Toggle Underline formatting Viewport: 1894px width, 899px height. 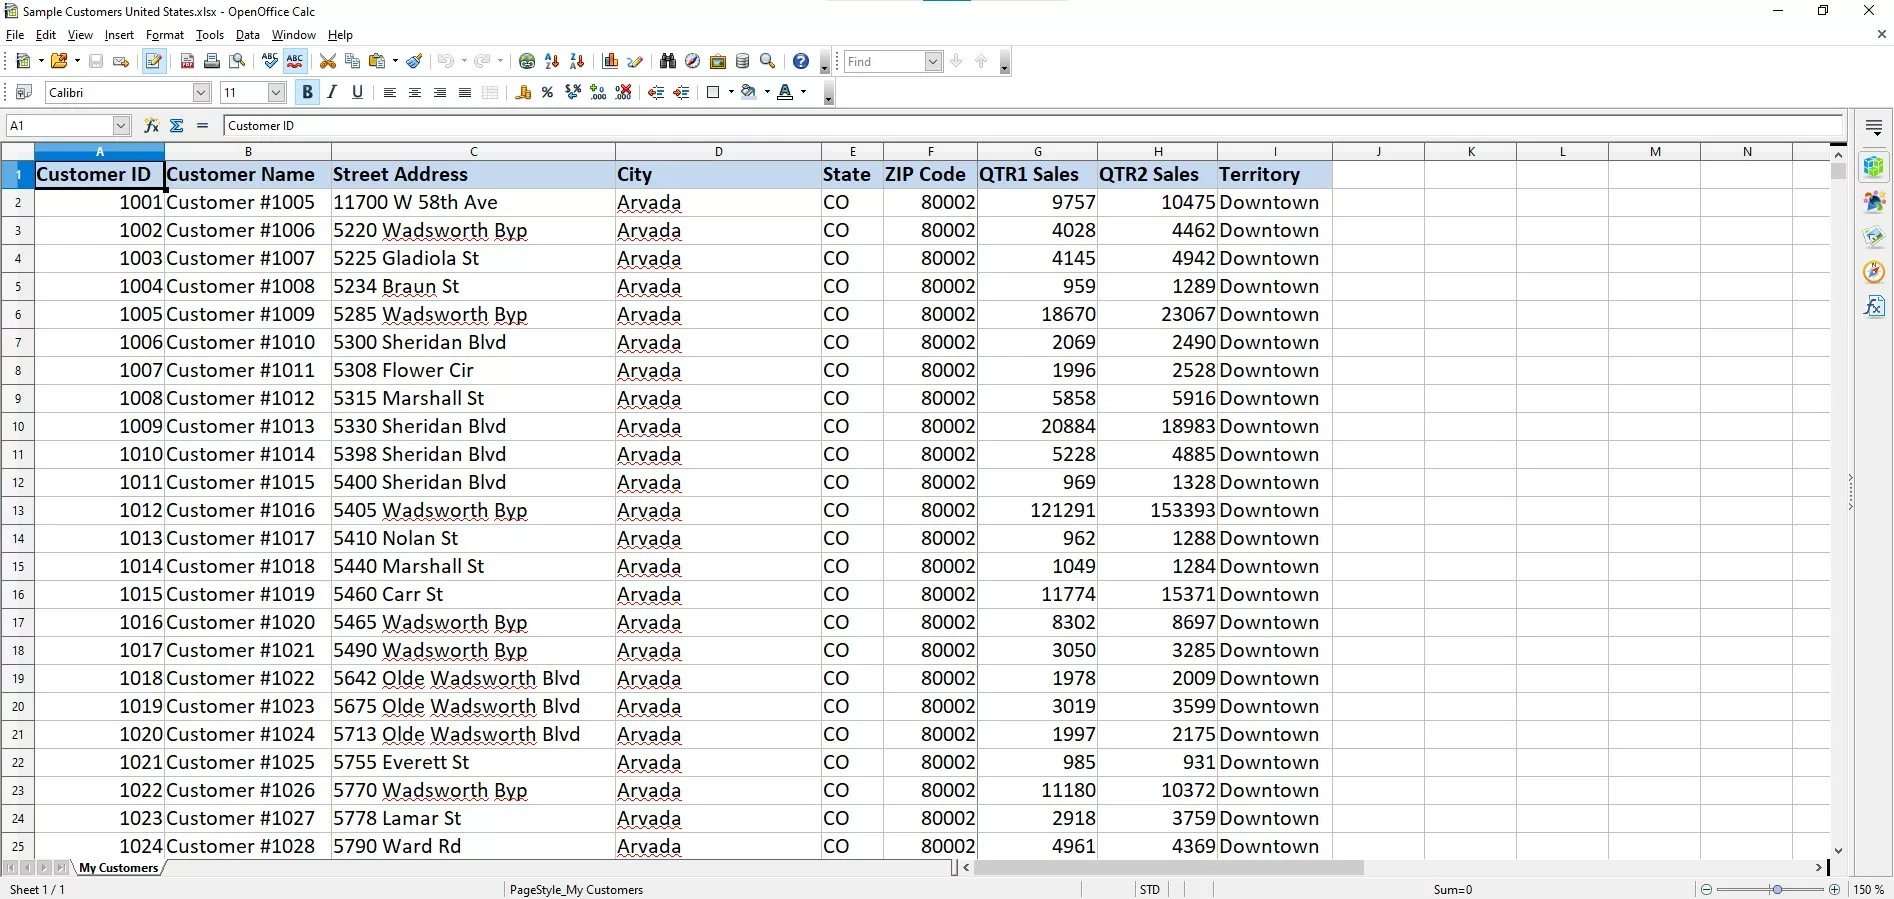click(x=357, y=93)
